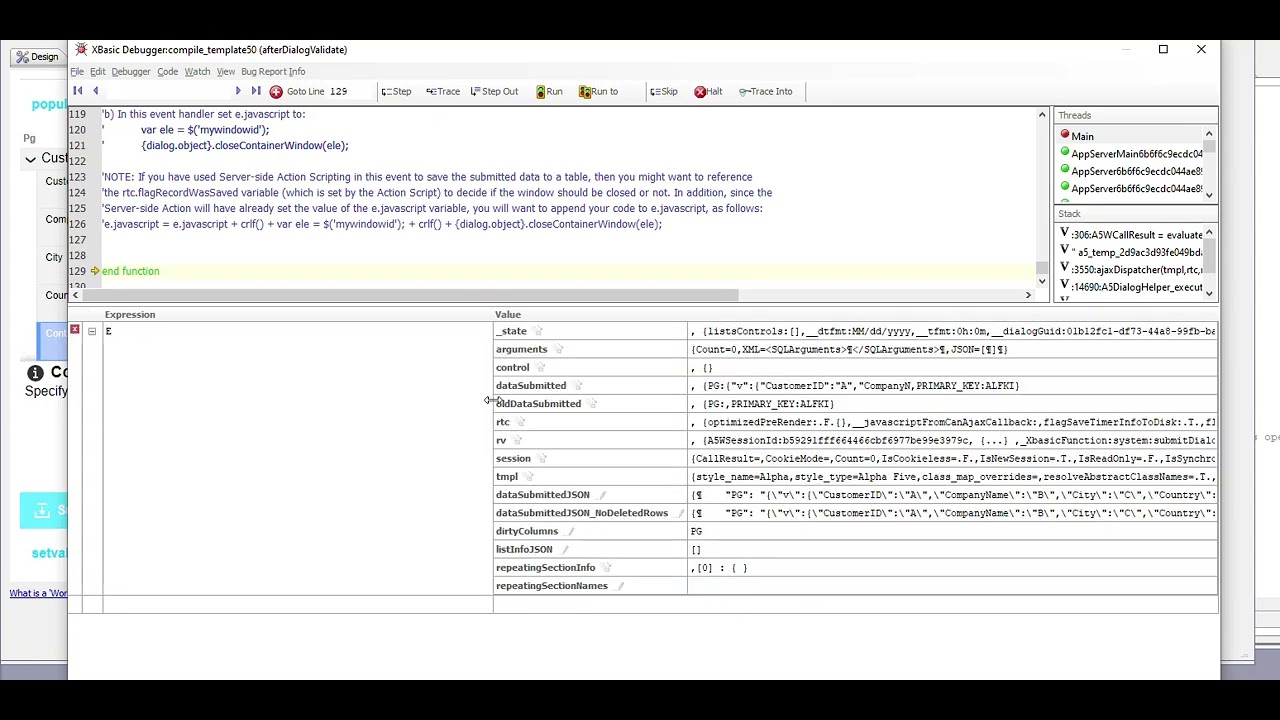Click the red Goto Line icon

tap(276, 92)
